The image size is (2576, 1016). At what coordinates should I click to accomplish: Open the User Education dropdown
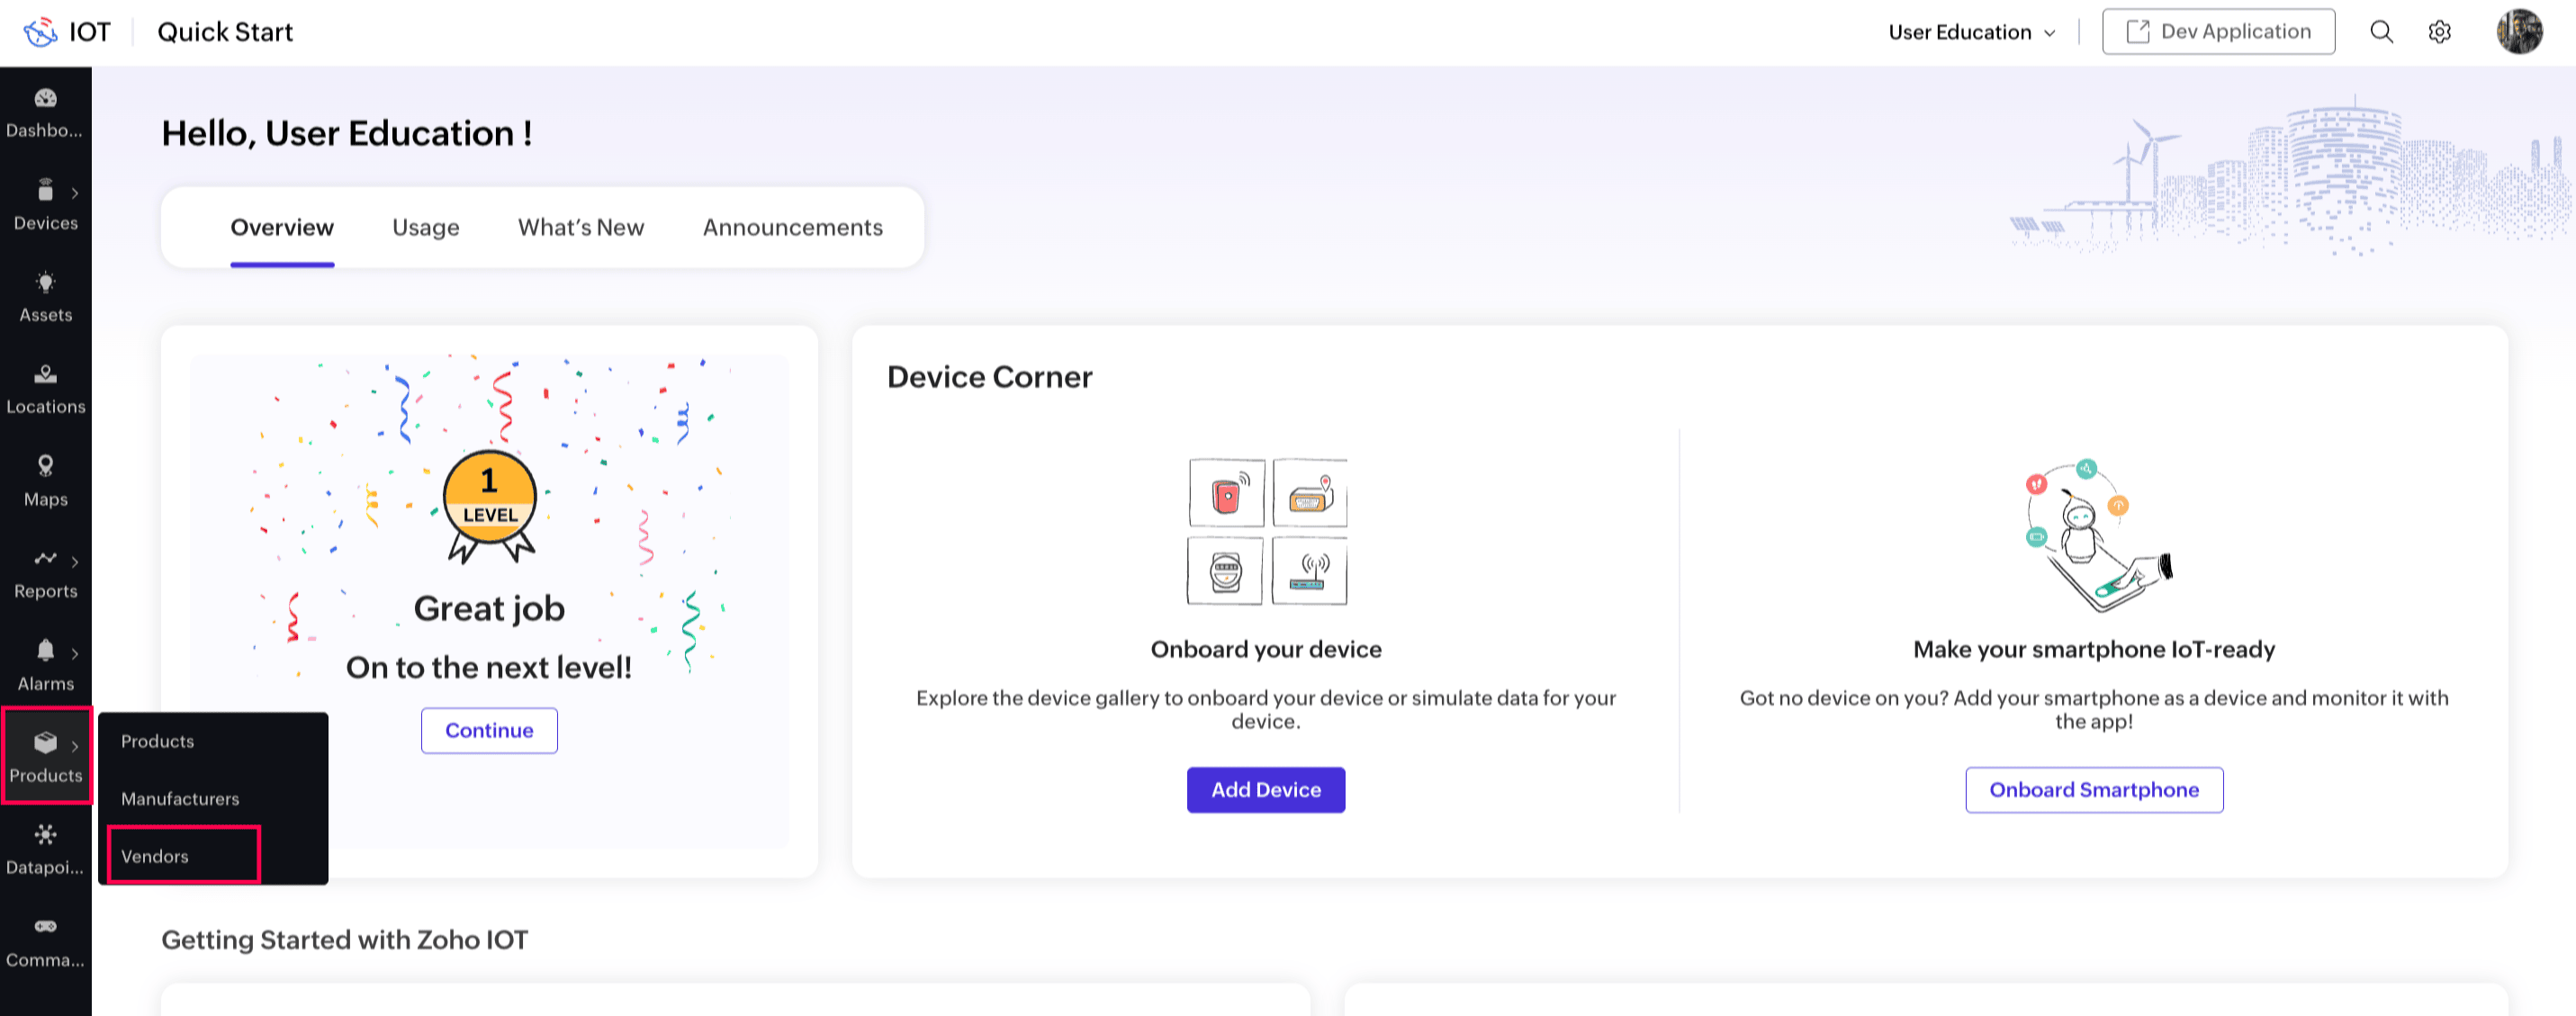coord(1971,32)
